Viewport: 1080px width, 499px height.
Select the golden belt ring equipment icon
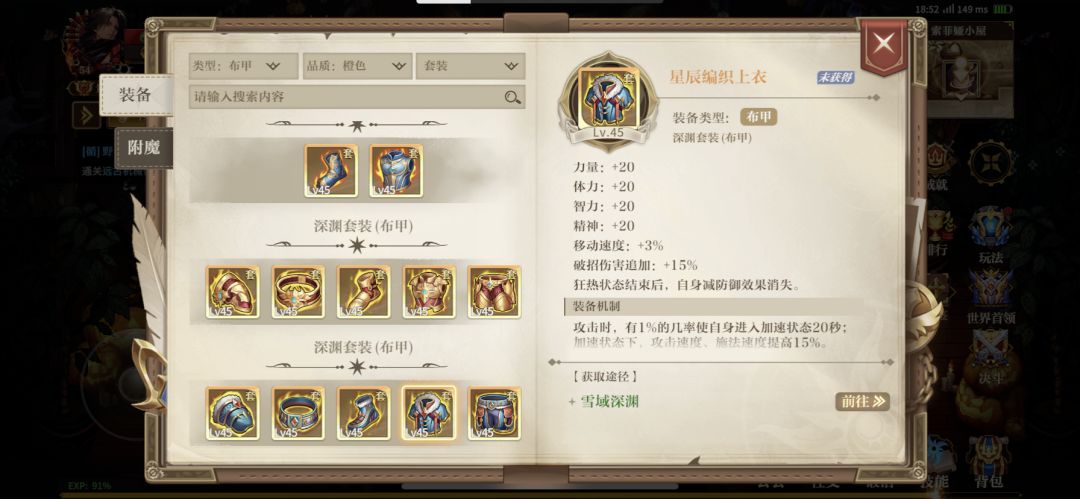(298, 292)
